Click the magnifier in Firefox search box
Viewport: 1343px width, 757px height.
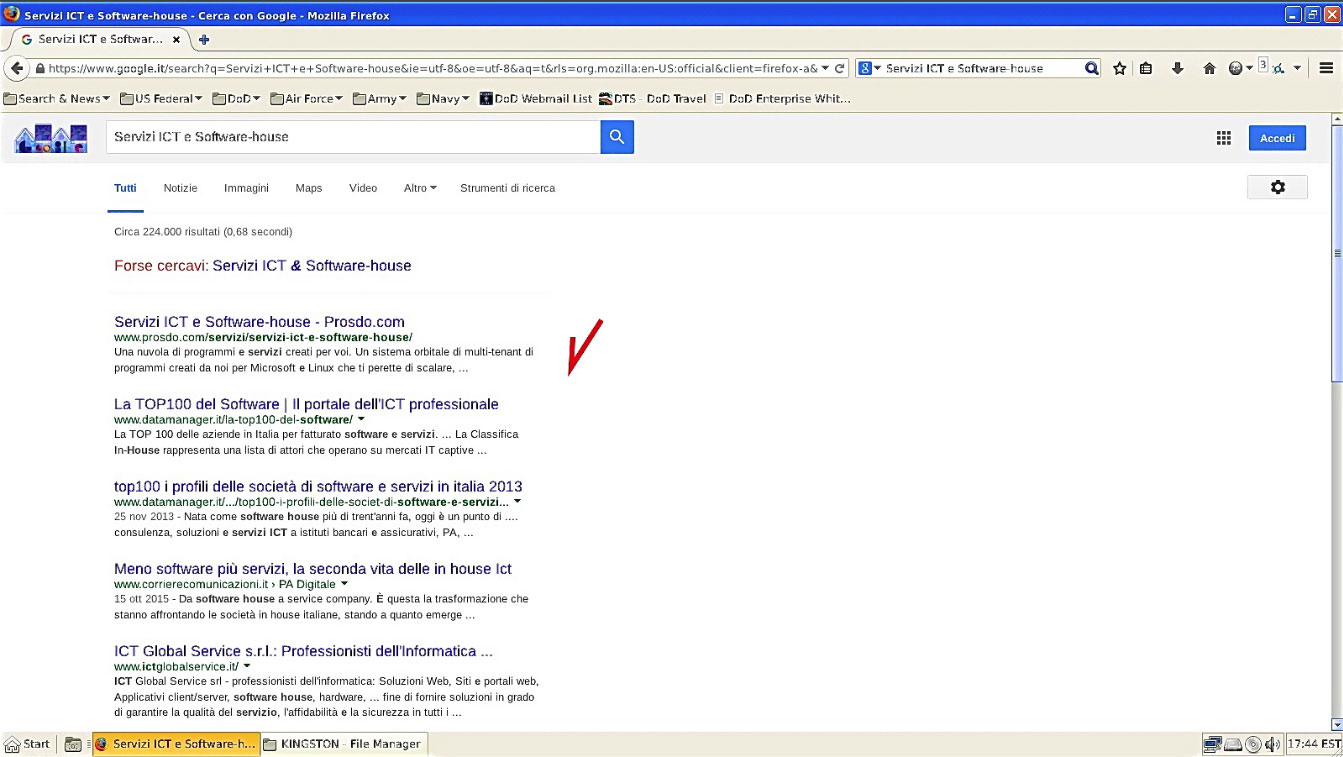(x=1092, y=68)
